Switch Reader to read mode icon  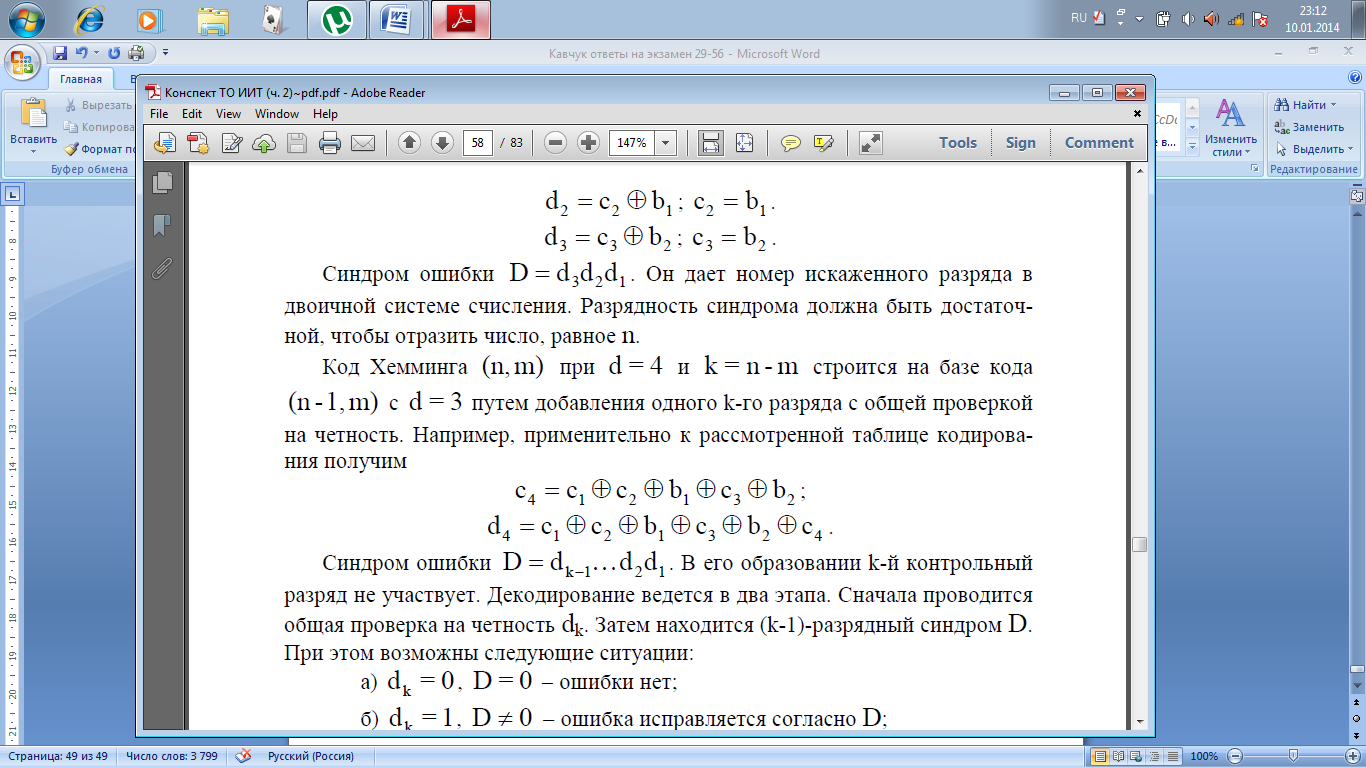point(871,143)
